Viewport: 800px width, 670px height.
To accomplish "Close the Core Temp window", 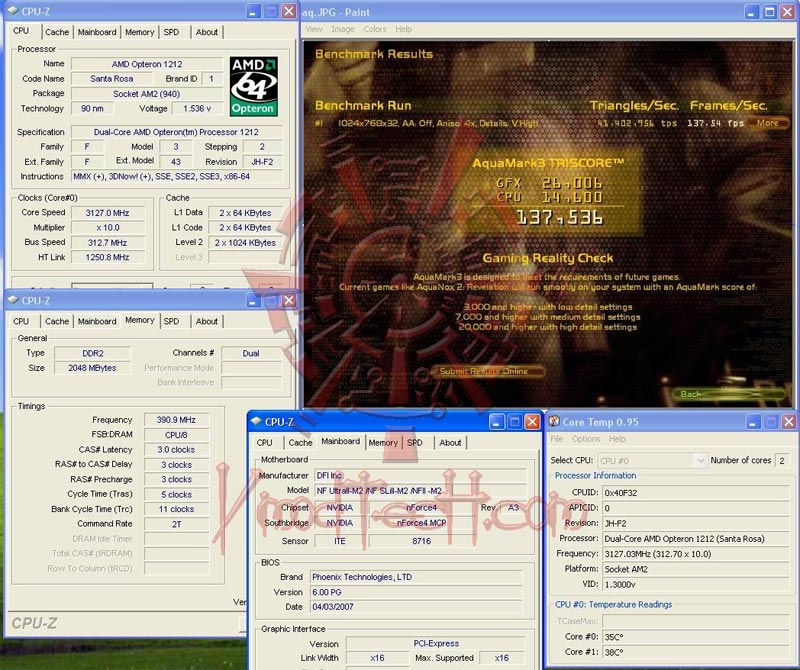I will point(789,421).
